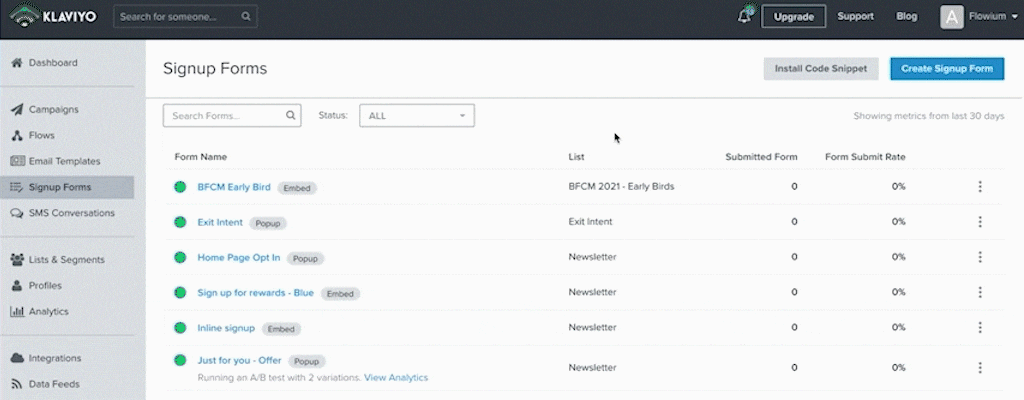Click the Flowium account avatar icon
Image resolution: width=1024 pixels, height=400 pixels.
pyautogui.click(x=952, y=17)
